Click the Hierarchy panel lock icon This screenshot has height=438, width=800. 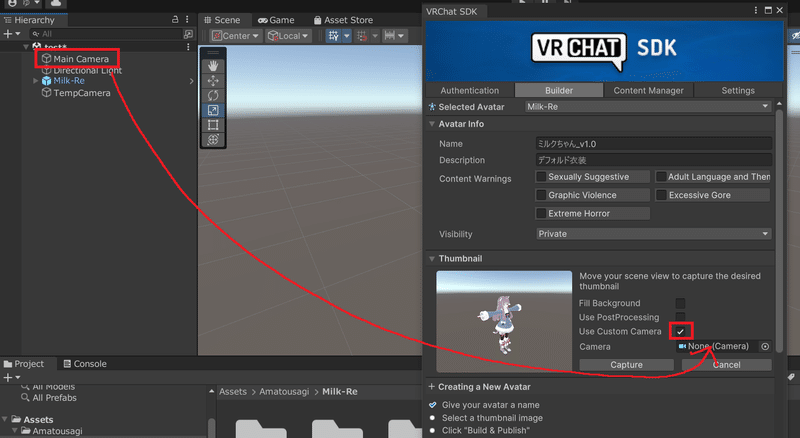point(175,19)
